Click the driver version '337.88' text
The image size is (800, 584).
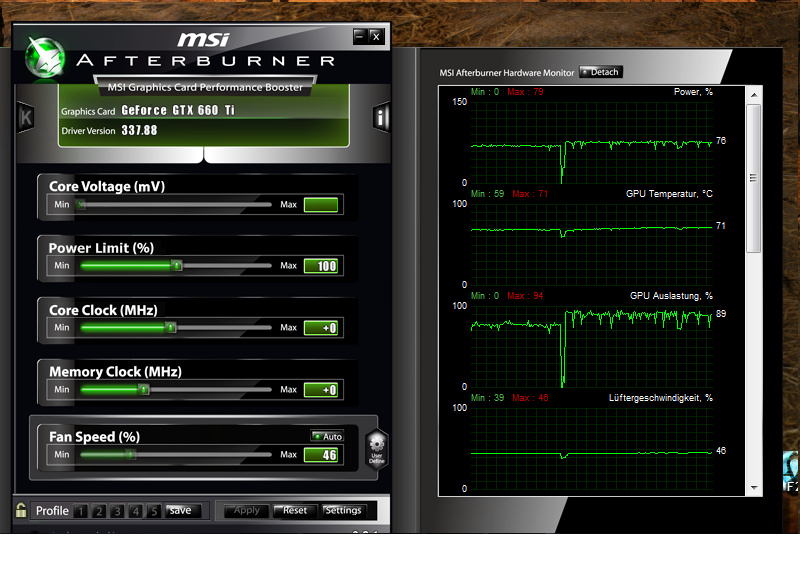pyautogui.click(x=139, y=131)
